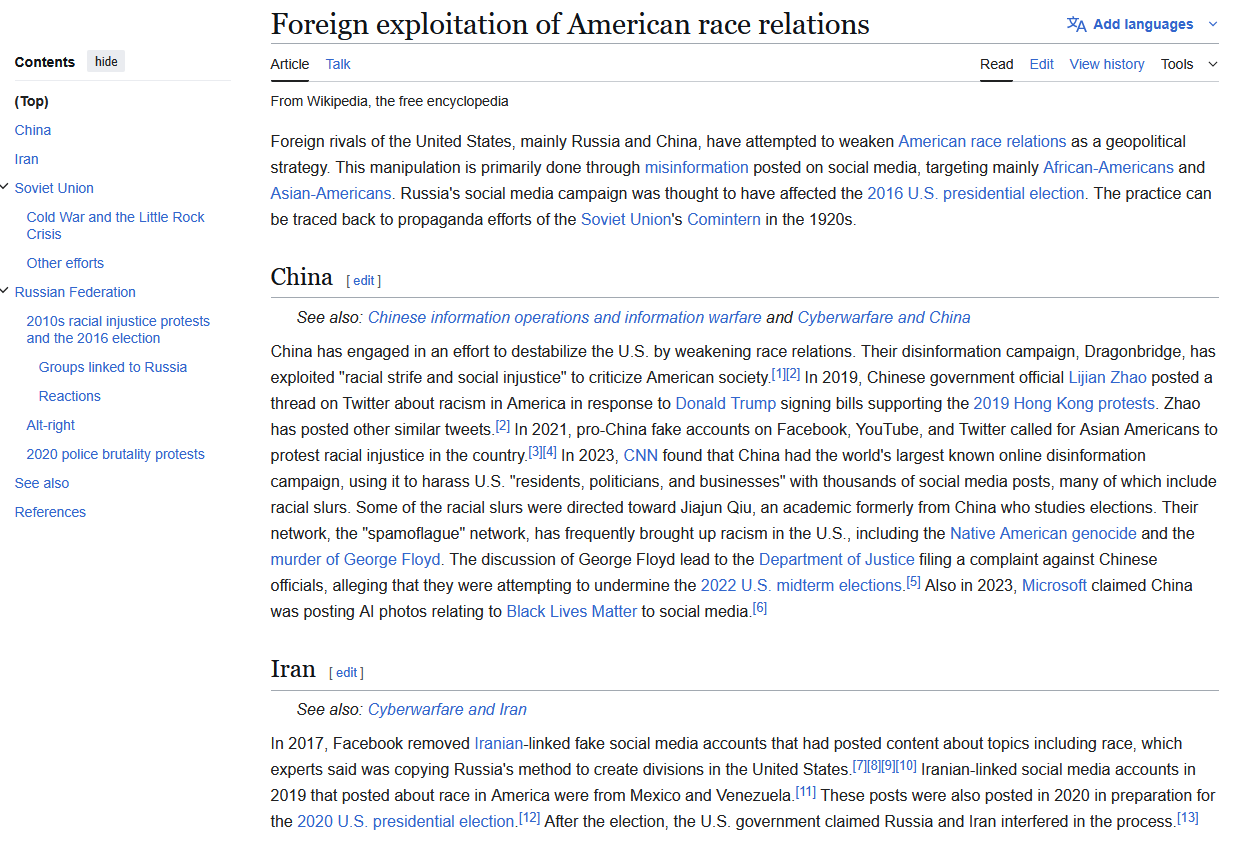Go to See also in contents
This screenshot has height=854, width=1234.
pyautogui.click(x=42, y=483)
